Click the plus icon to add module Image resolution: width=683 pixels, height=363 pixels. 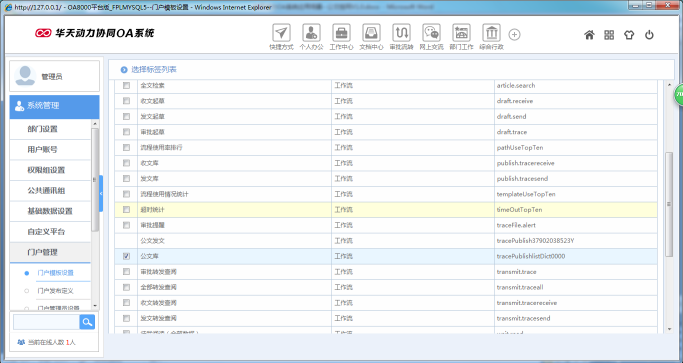(514, 34)
